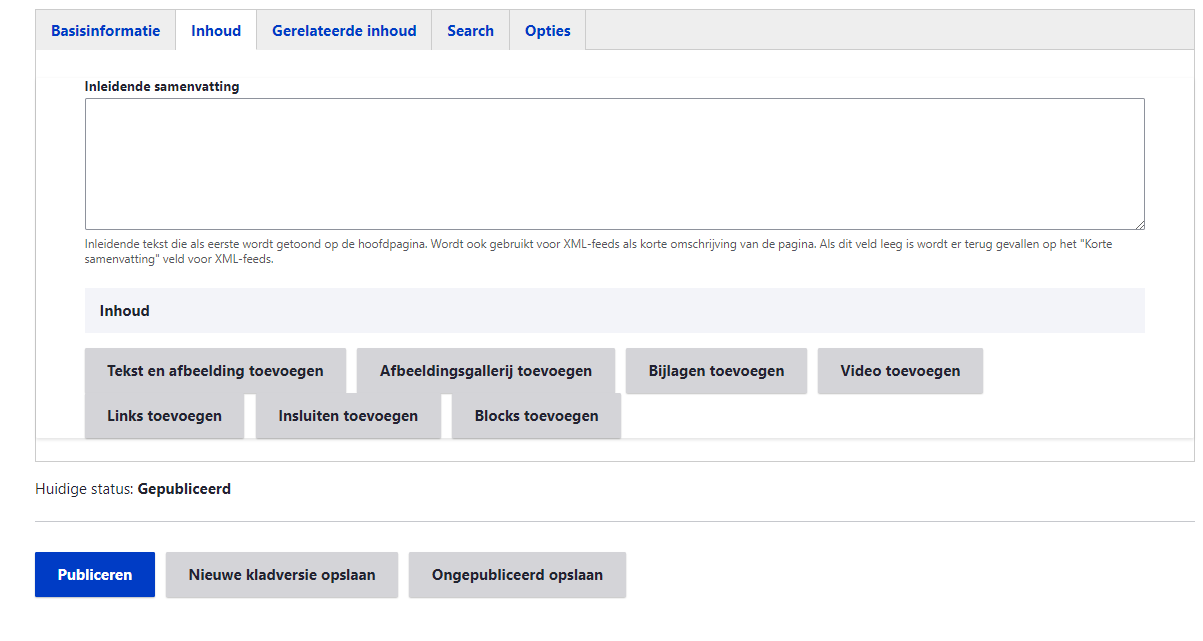1203x641 pixels.
Task: Go to the Search tab
Action: 470,31
